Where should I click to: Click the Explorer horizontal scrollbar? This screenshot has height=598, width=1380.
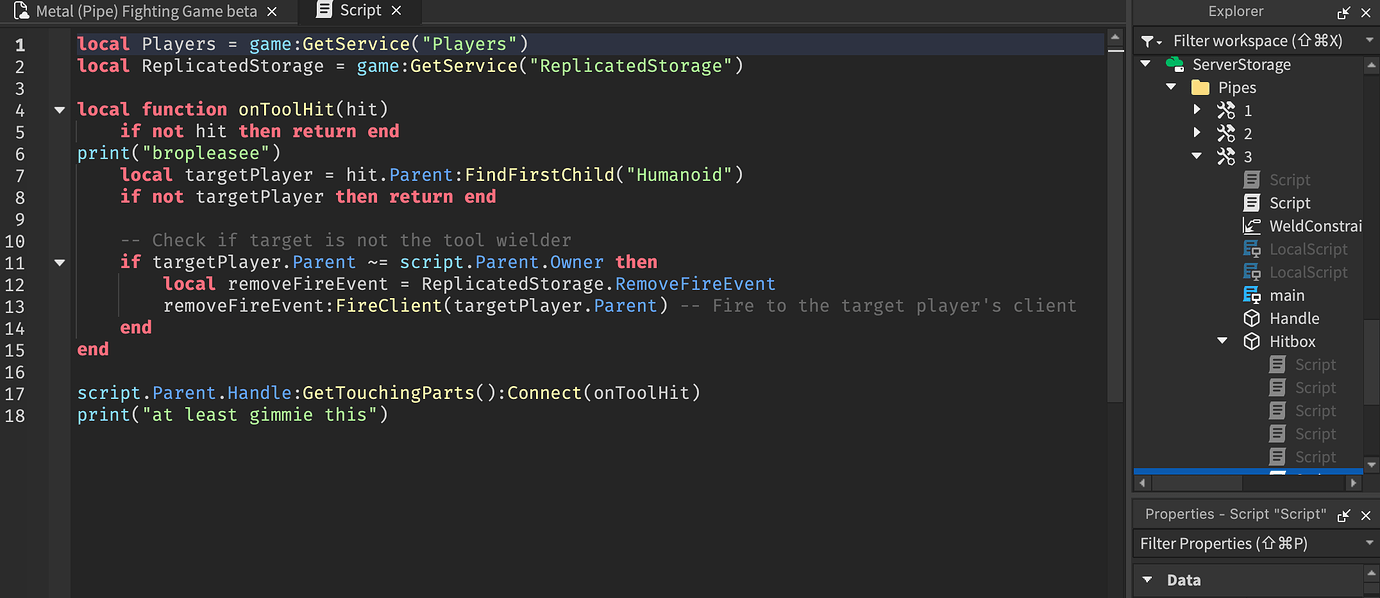click(1247, 483)
